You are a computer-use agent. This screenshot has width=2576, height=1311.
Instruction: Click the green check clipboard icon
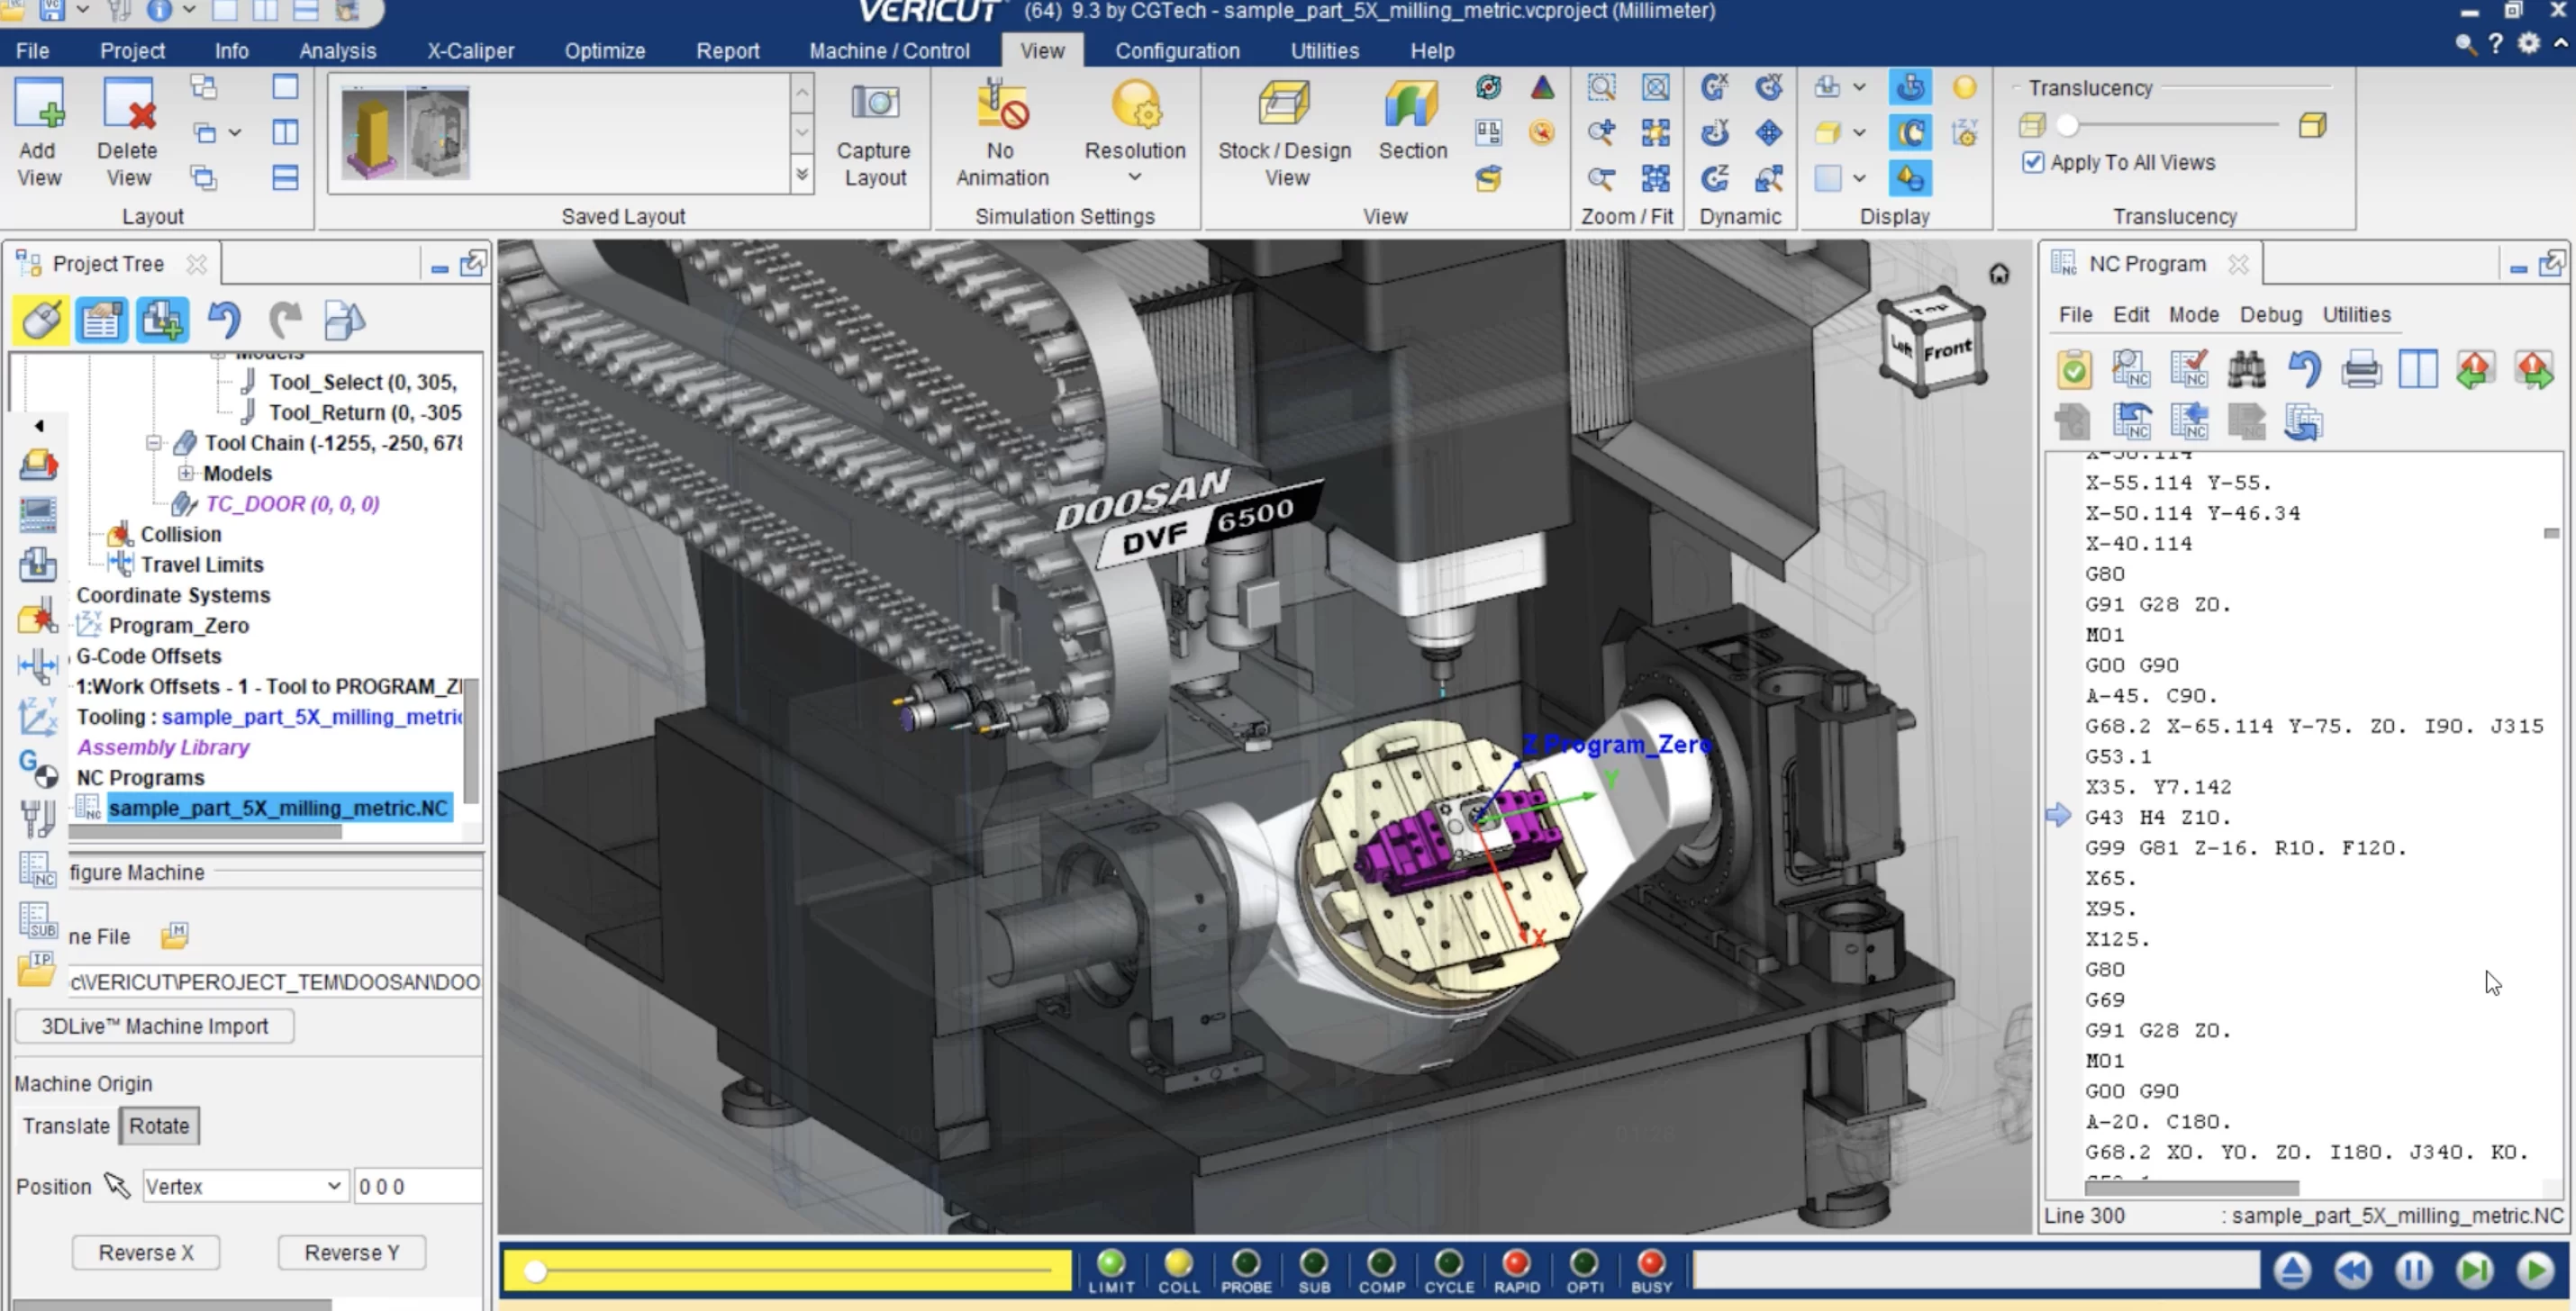2074,369
